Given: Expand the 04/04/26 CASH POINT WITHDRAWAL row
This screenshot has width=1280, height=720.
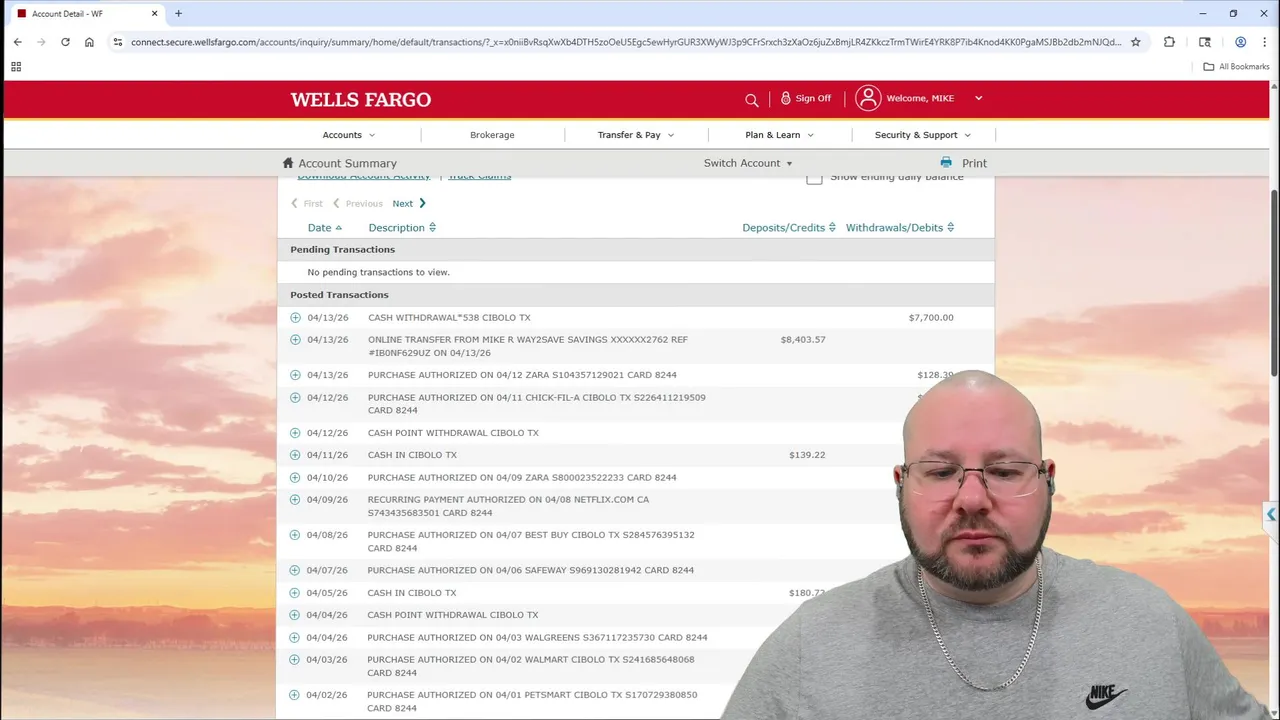Looking at the screenshot, I should (x=294, y=615).
